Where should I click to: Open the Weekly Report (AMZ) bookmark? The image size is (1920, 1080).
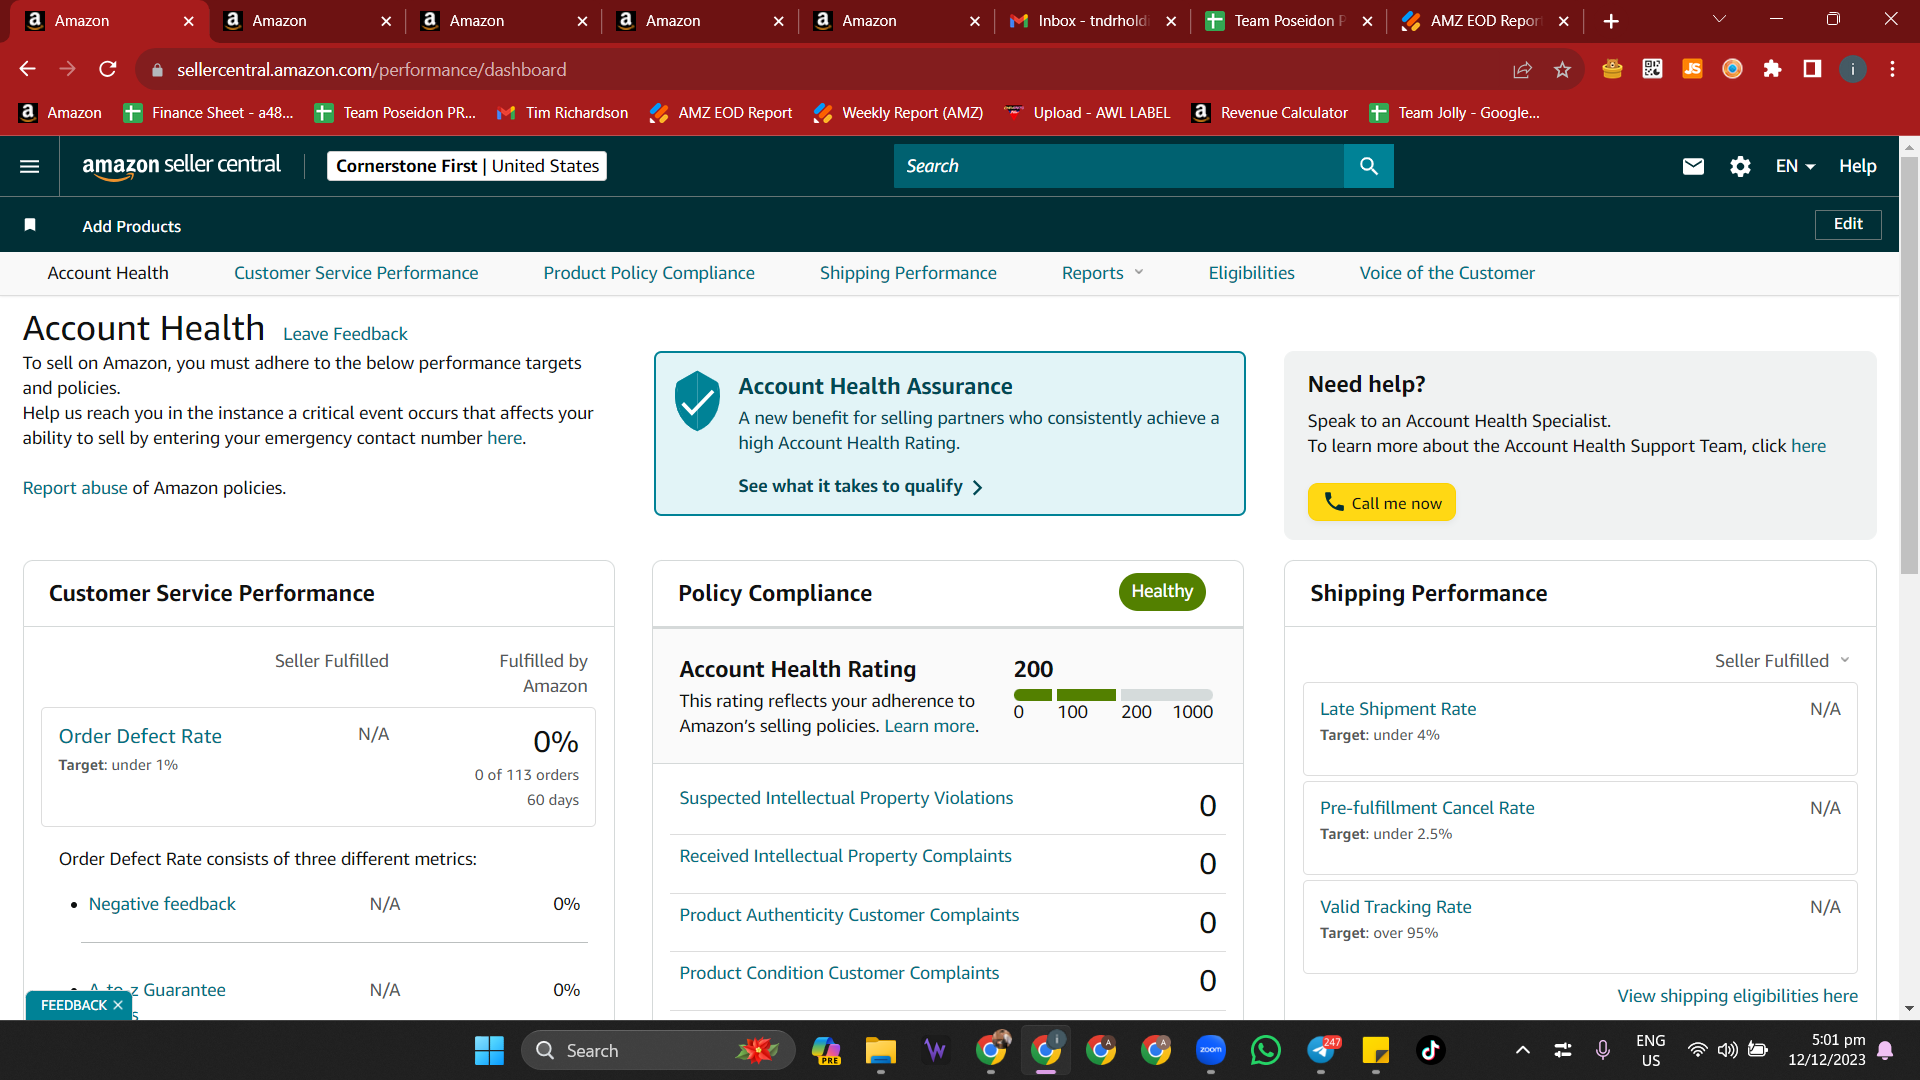point(898,113)
